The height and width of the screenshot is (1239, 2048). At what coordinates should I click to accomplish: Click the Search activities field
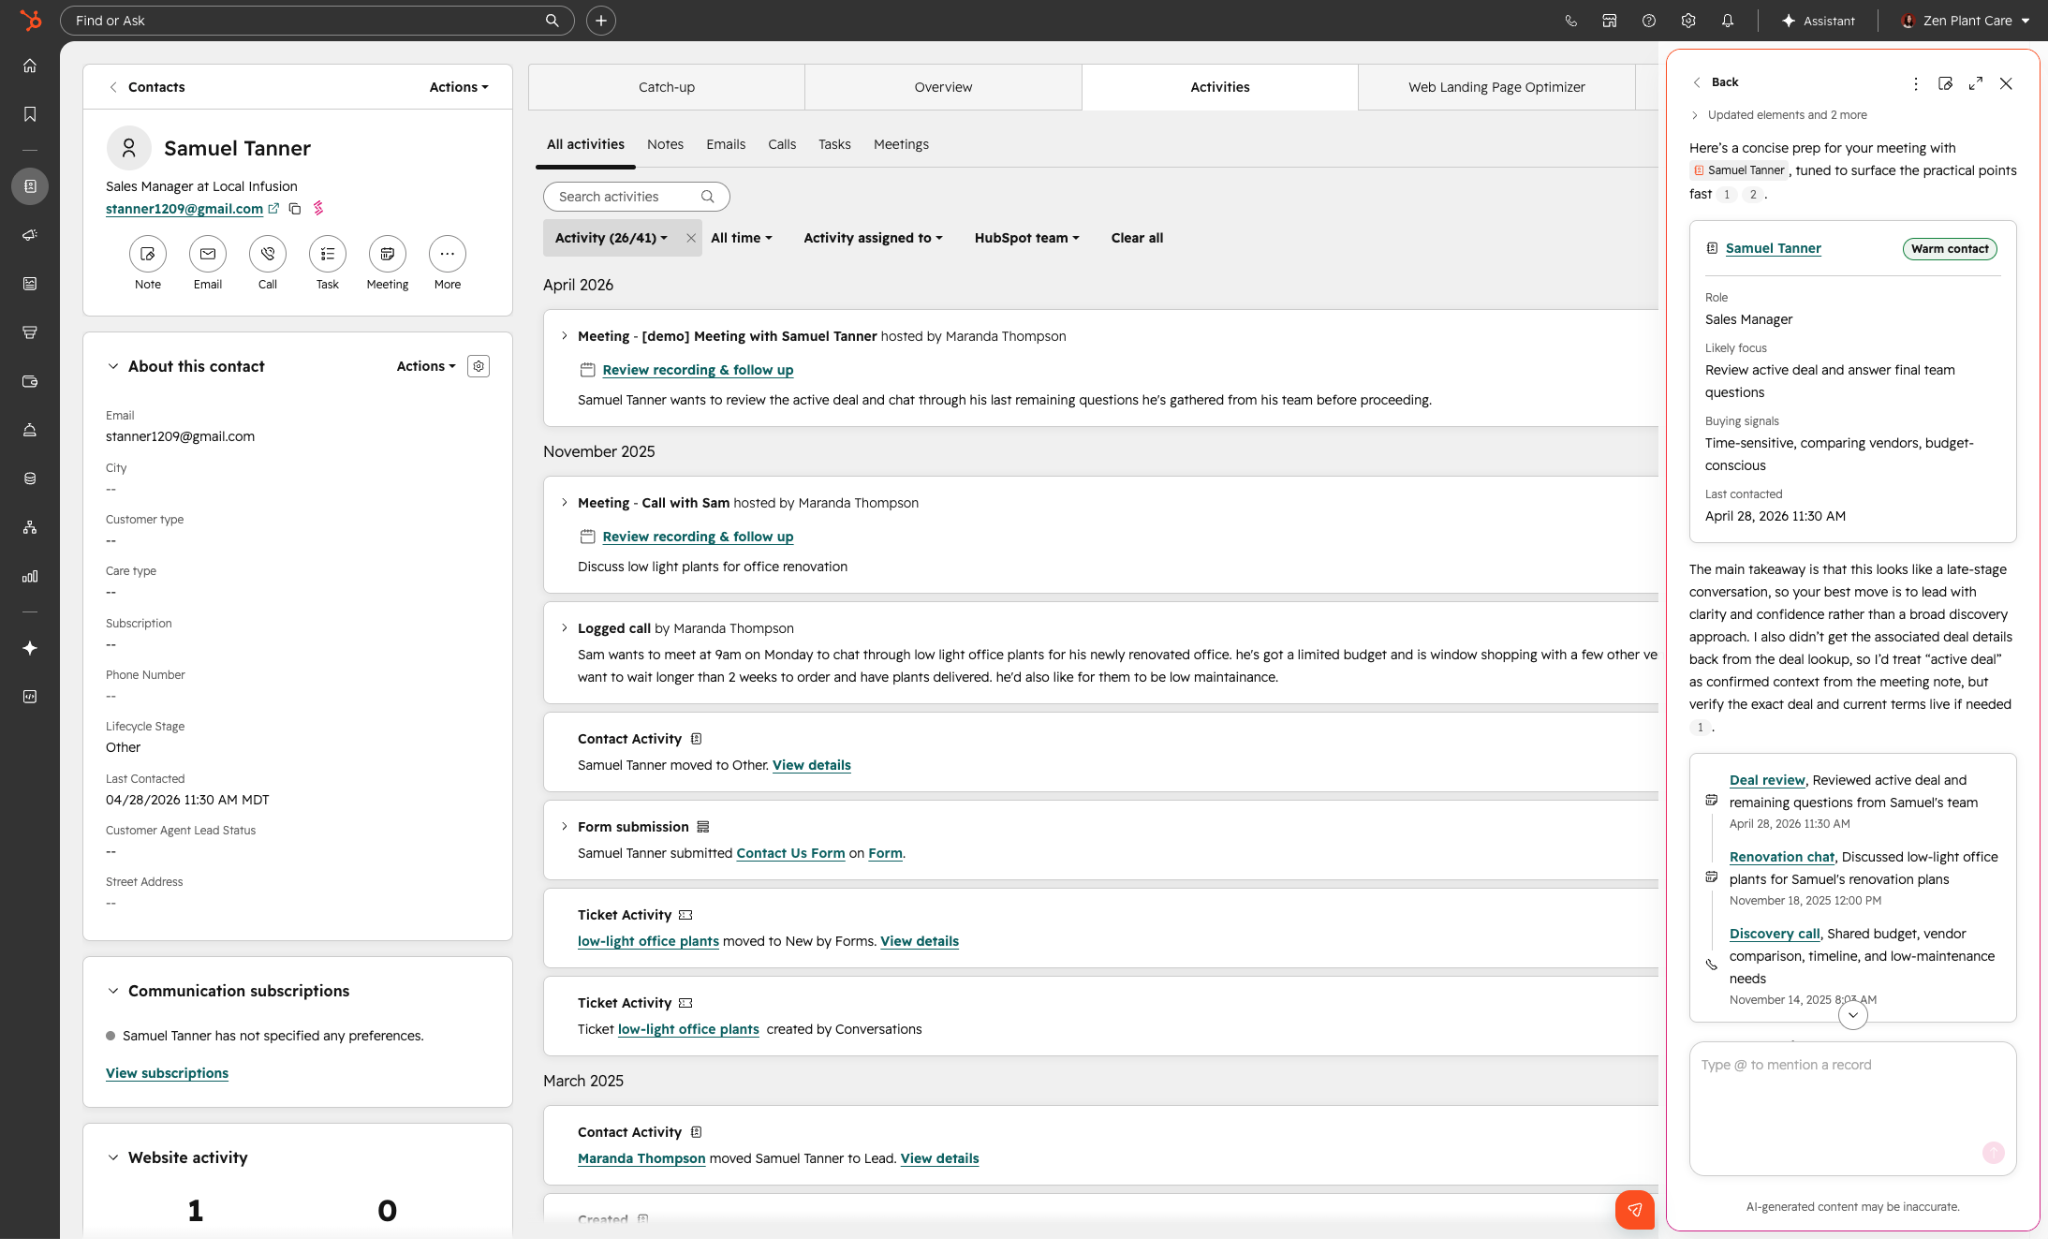[636, 196]
